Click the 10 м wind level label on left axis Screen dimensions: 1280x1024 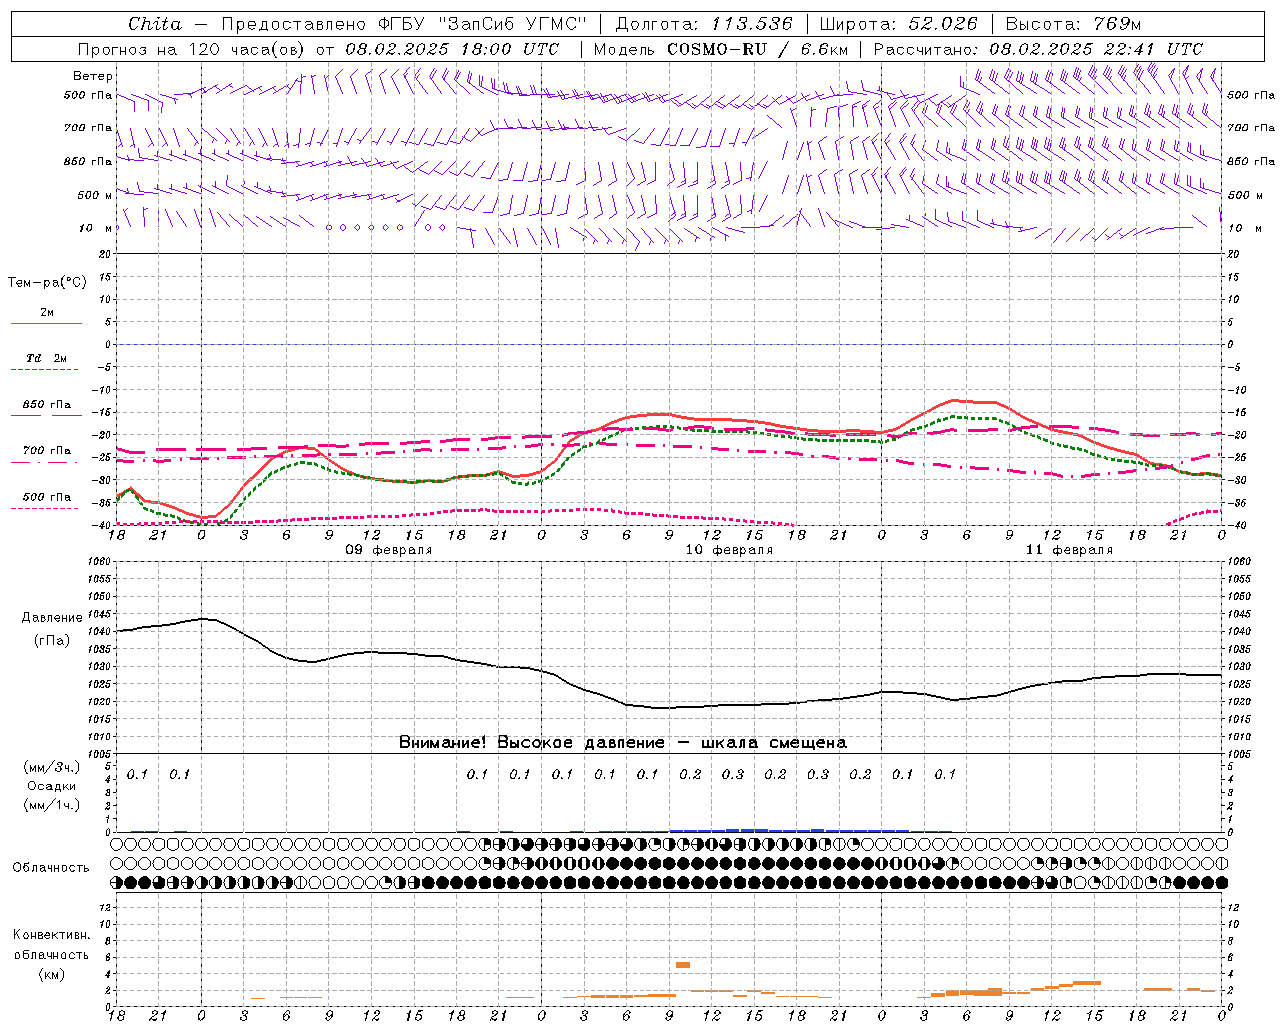tap(95, 228)
